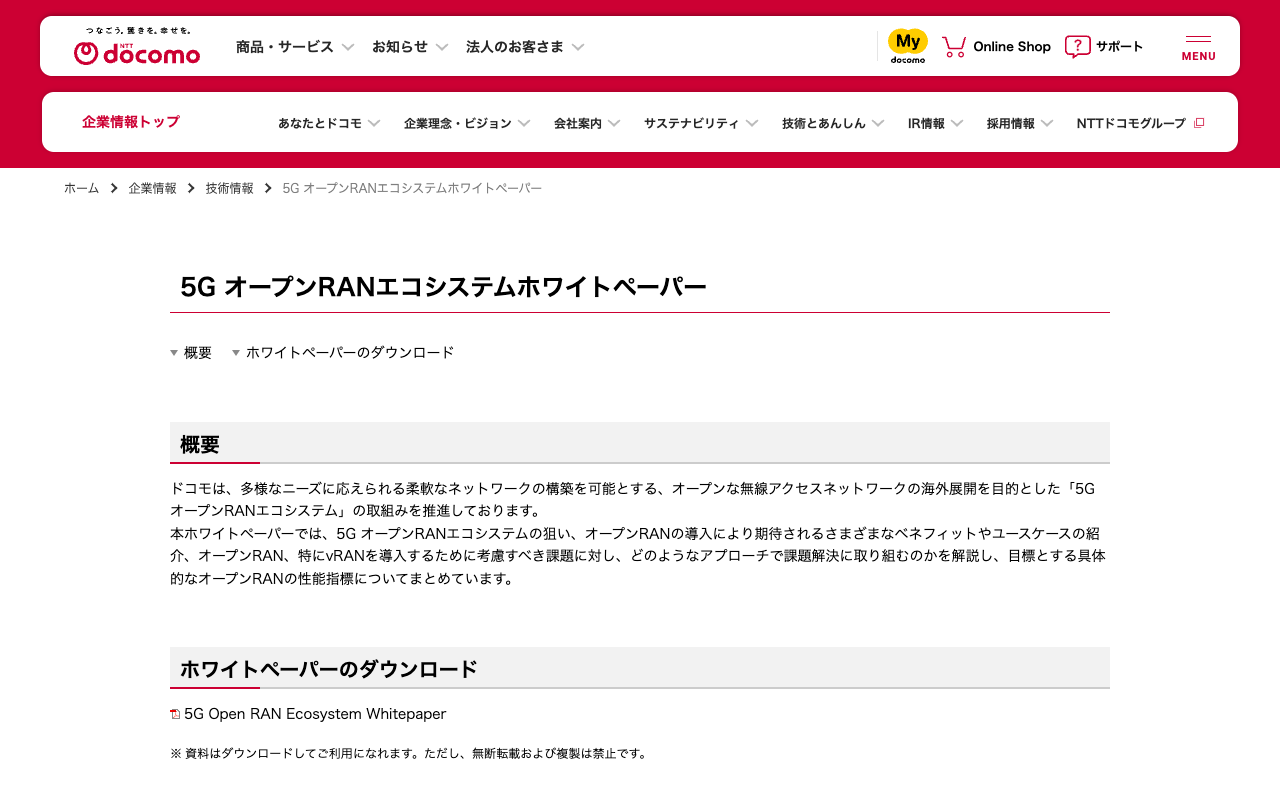Expand the お知らせ dropdown arrow
The height and width of the screenshot is (800, 1280).
coord(442,47)
